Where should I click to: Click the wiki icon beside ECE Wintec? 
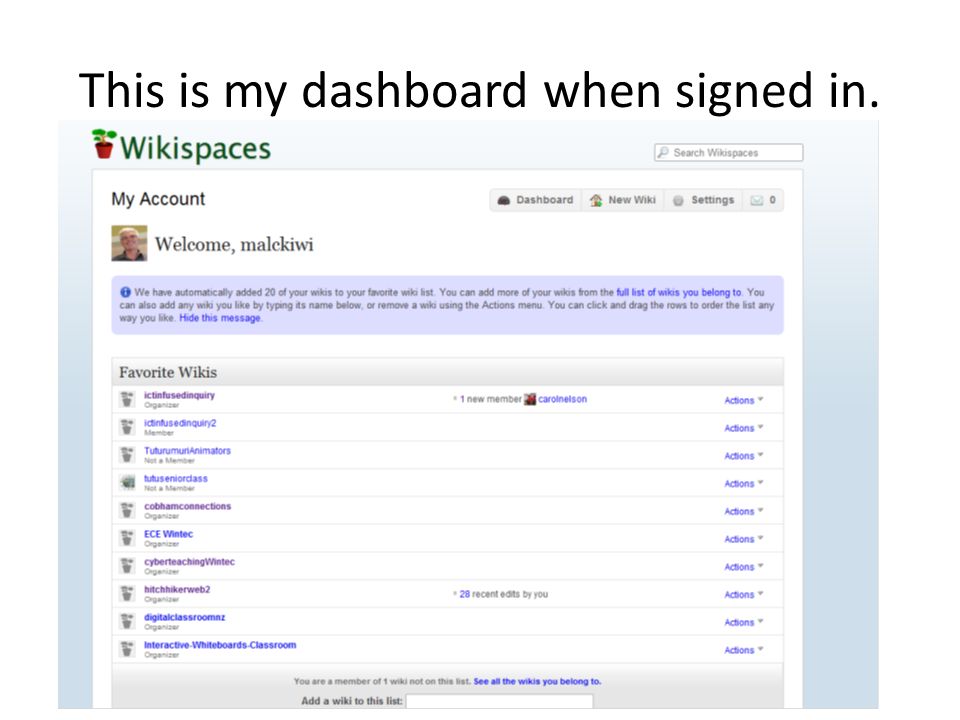click(127, 538)
